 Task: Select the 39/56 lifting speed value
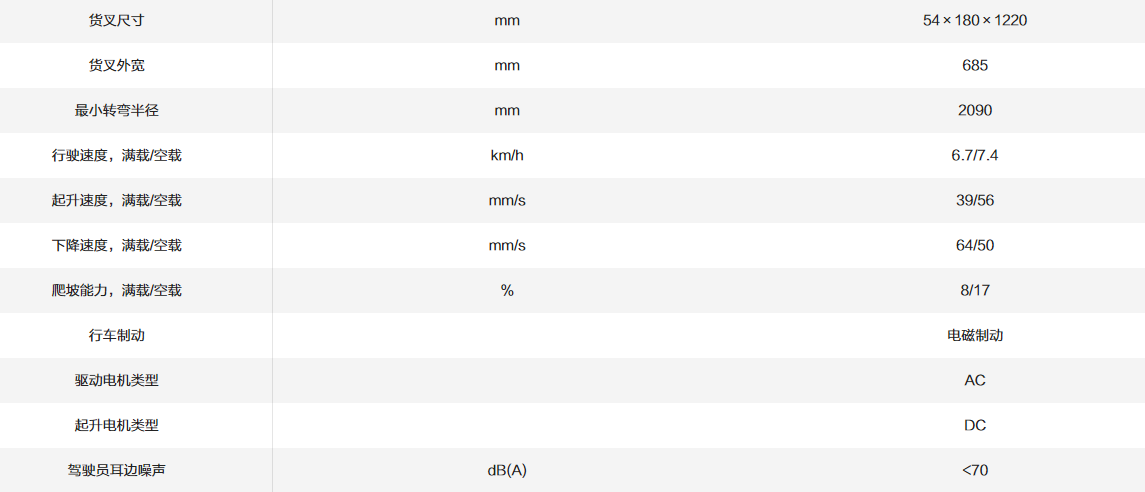pos(975,200)
